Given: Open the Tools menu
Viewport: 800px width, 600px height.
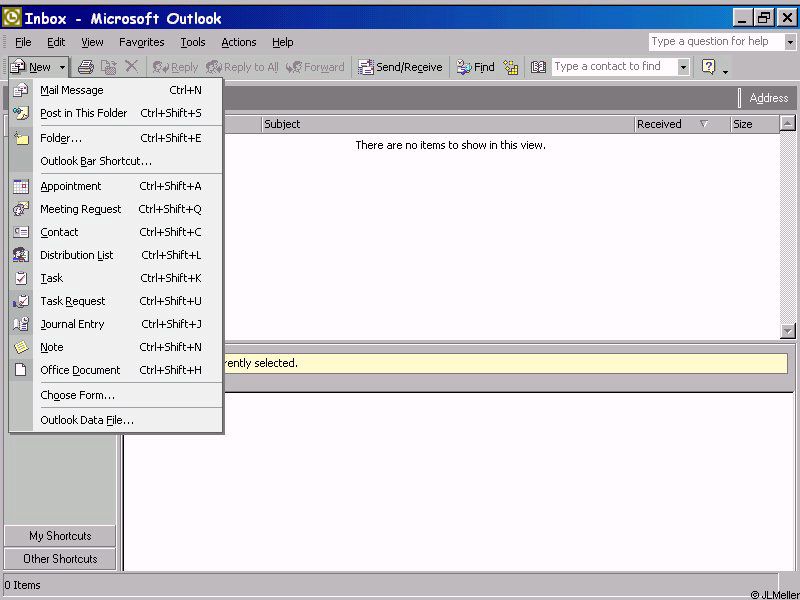Looking at the screenshot, I should 193,42.
